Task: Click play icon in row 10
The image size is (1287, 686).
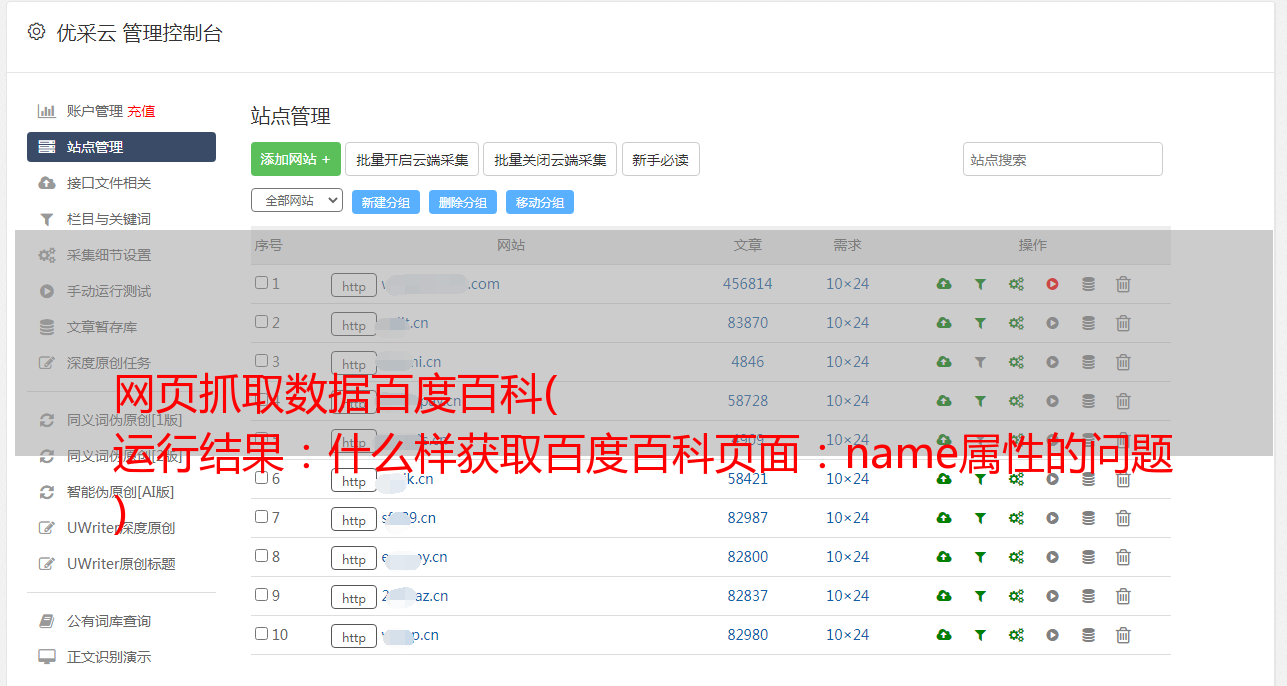Action: click(x=1052, y=635)
